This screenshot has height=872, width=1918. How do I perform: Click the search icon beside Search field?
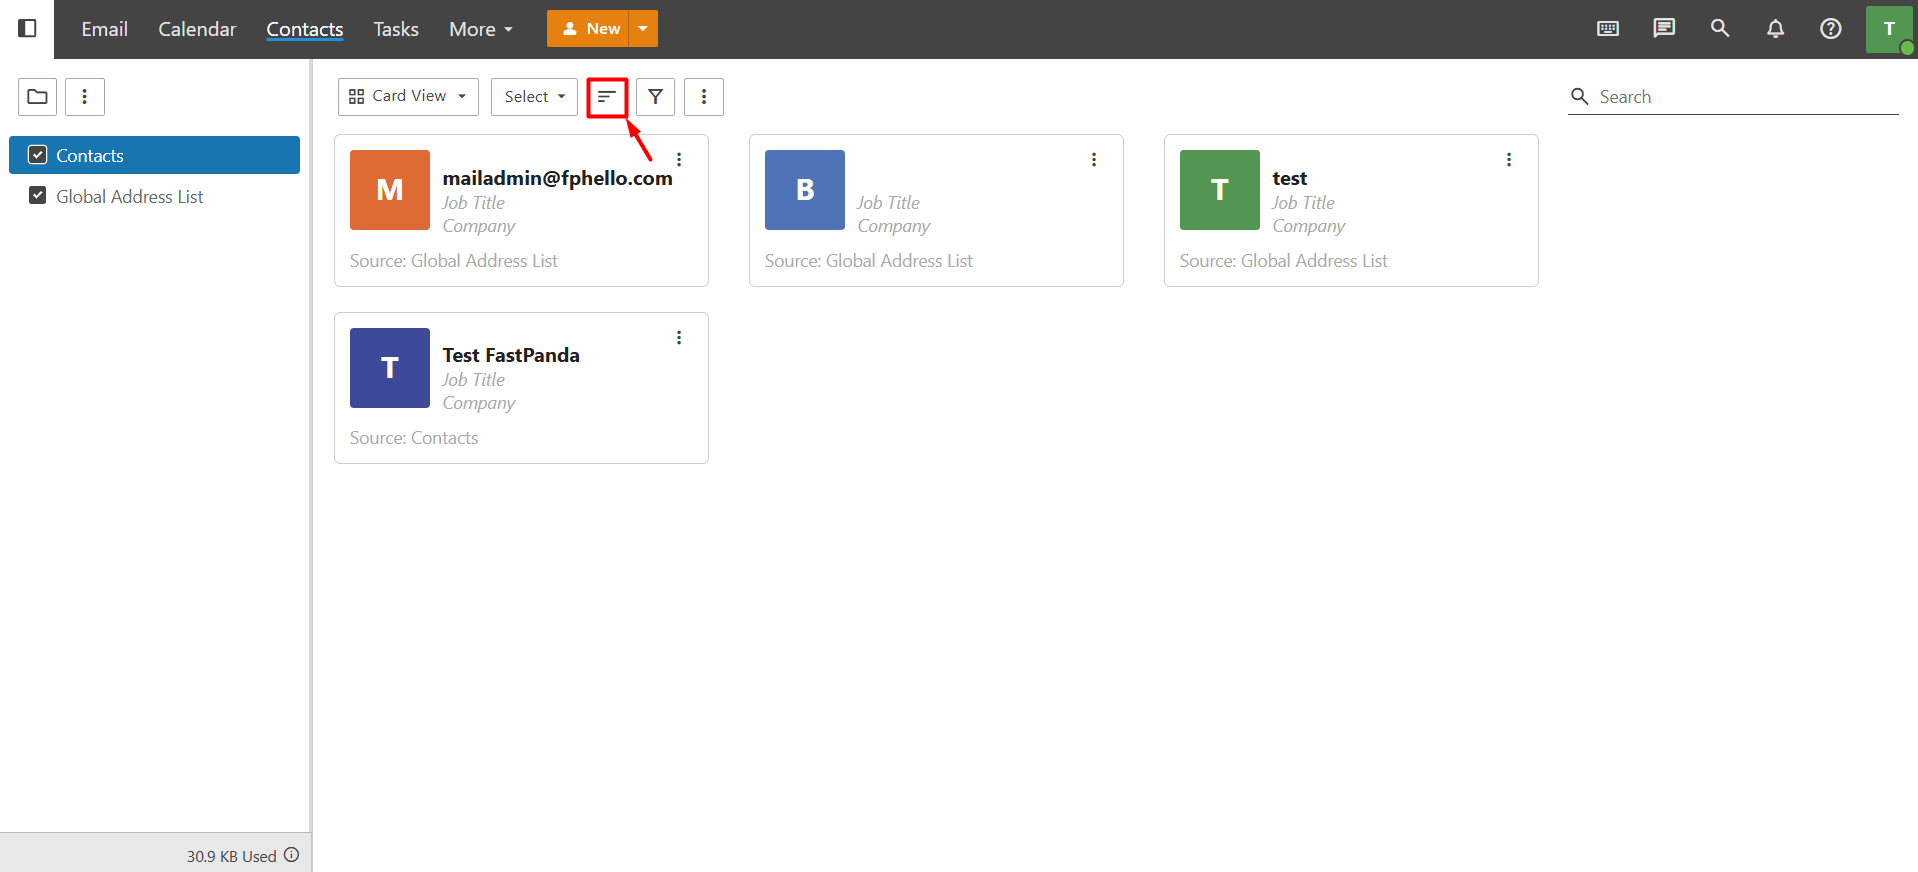tap(1580, 97)
